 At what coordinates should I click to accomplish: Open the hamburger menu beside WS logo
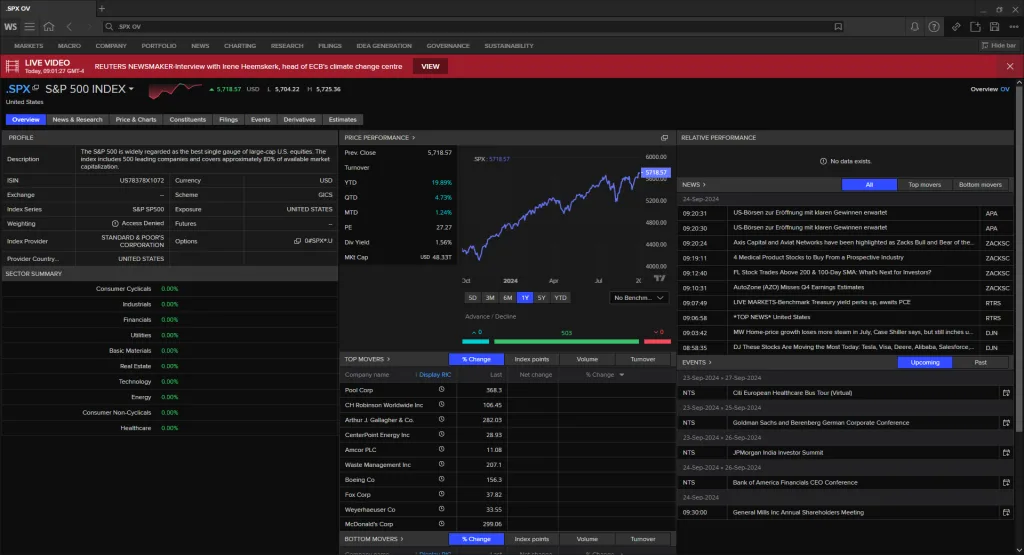29,27
